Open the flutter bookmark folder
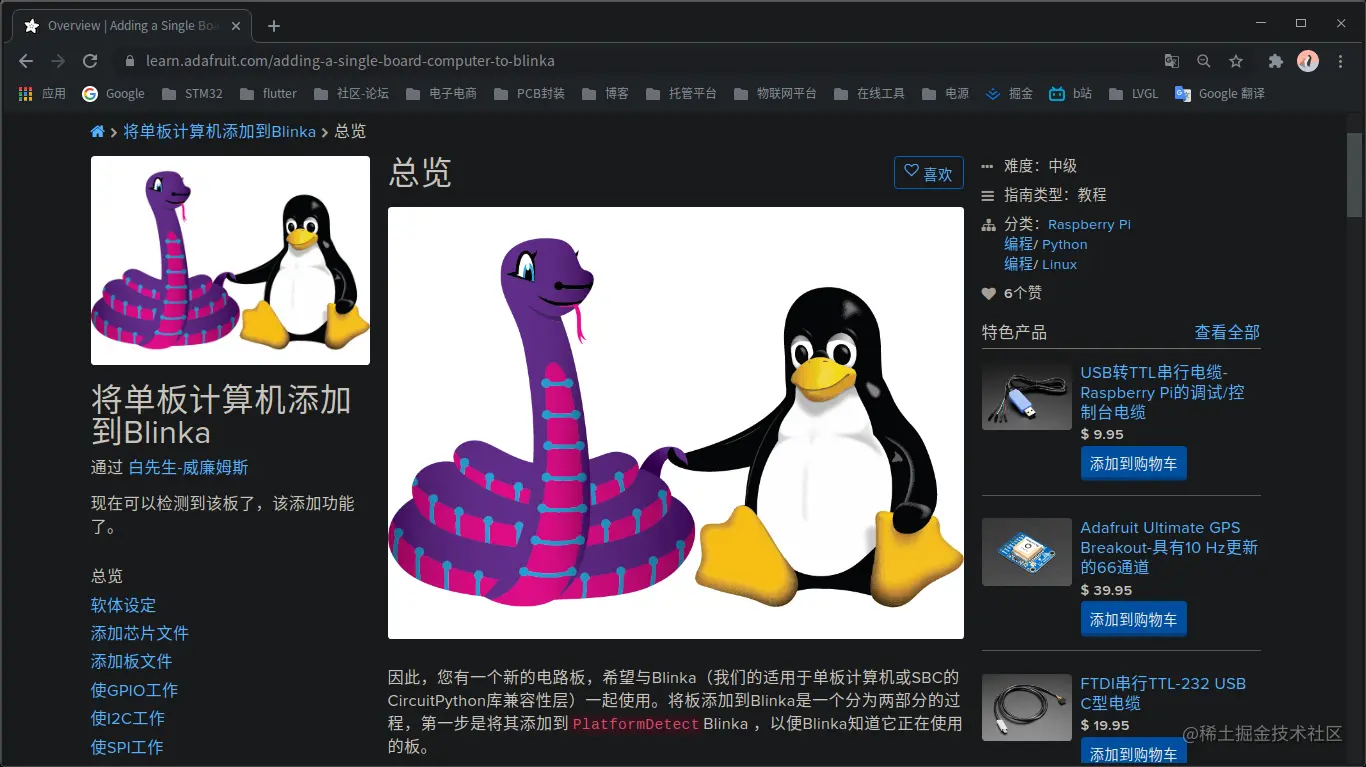The height and width of the screenshot is (767, 1366). 268,93
